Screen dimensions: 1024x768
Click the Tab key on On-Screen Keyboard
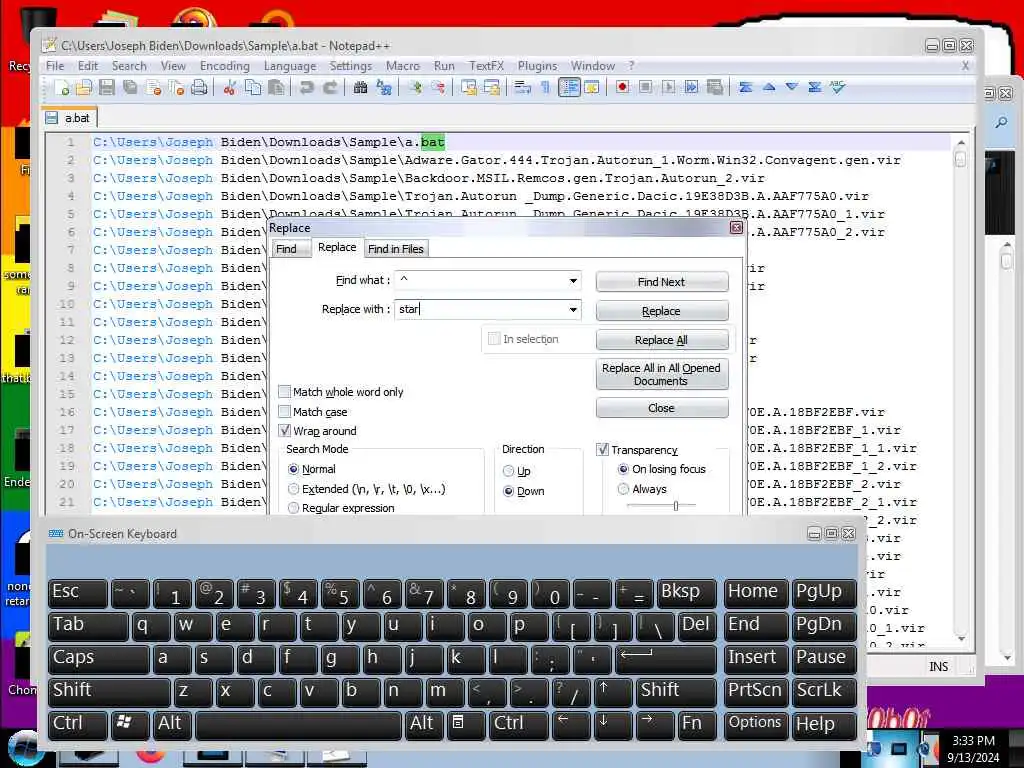(88, 626)
